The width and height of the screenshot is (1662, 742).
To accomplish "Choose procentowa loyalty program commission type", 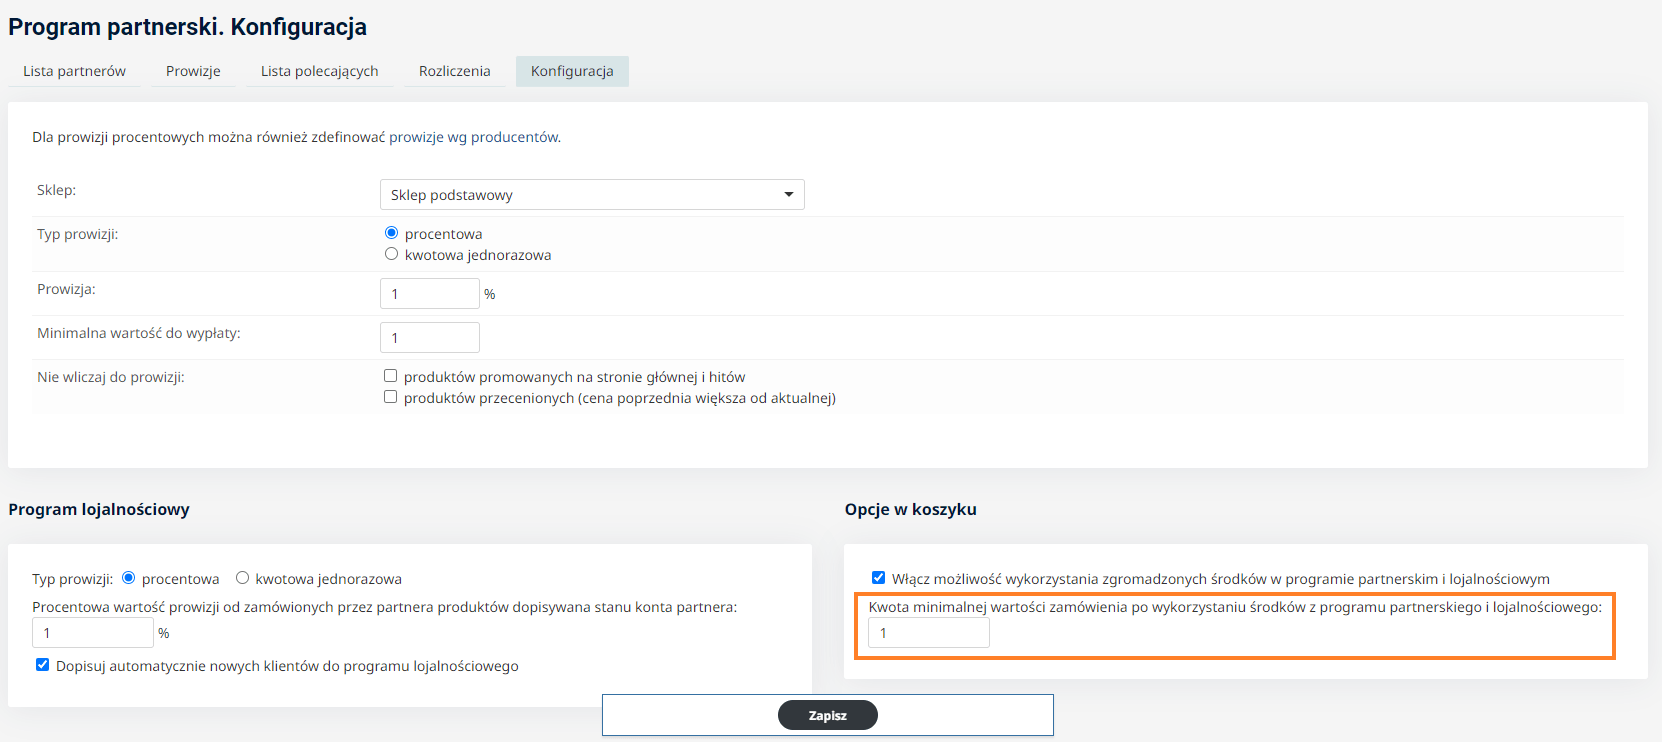I will coord(129,578).
